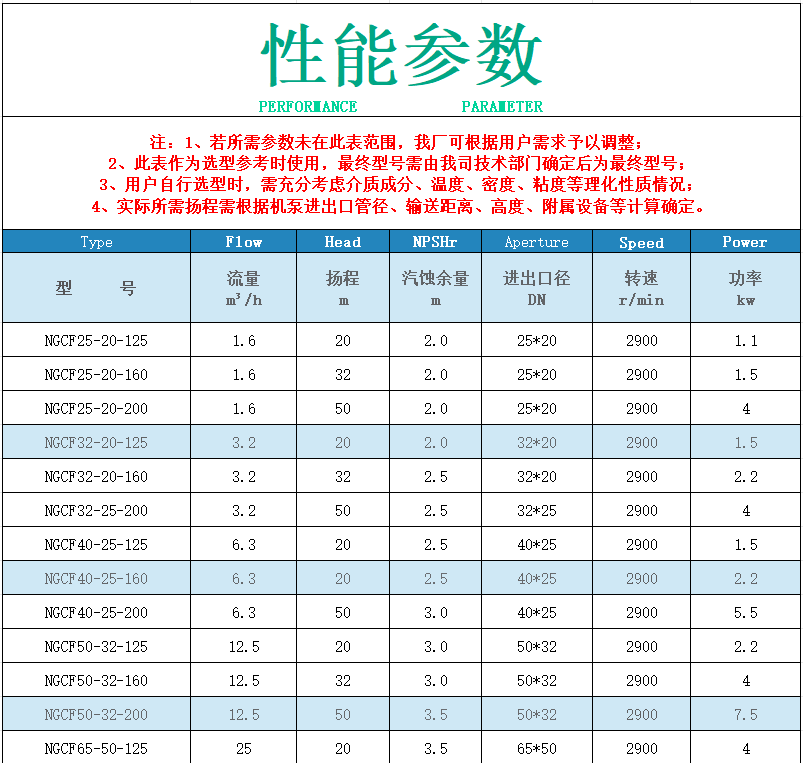Screen dimensions: 803x763
Task: Select the 7.5 power value cell
Action: tap(745, 715)
